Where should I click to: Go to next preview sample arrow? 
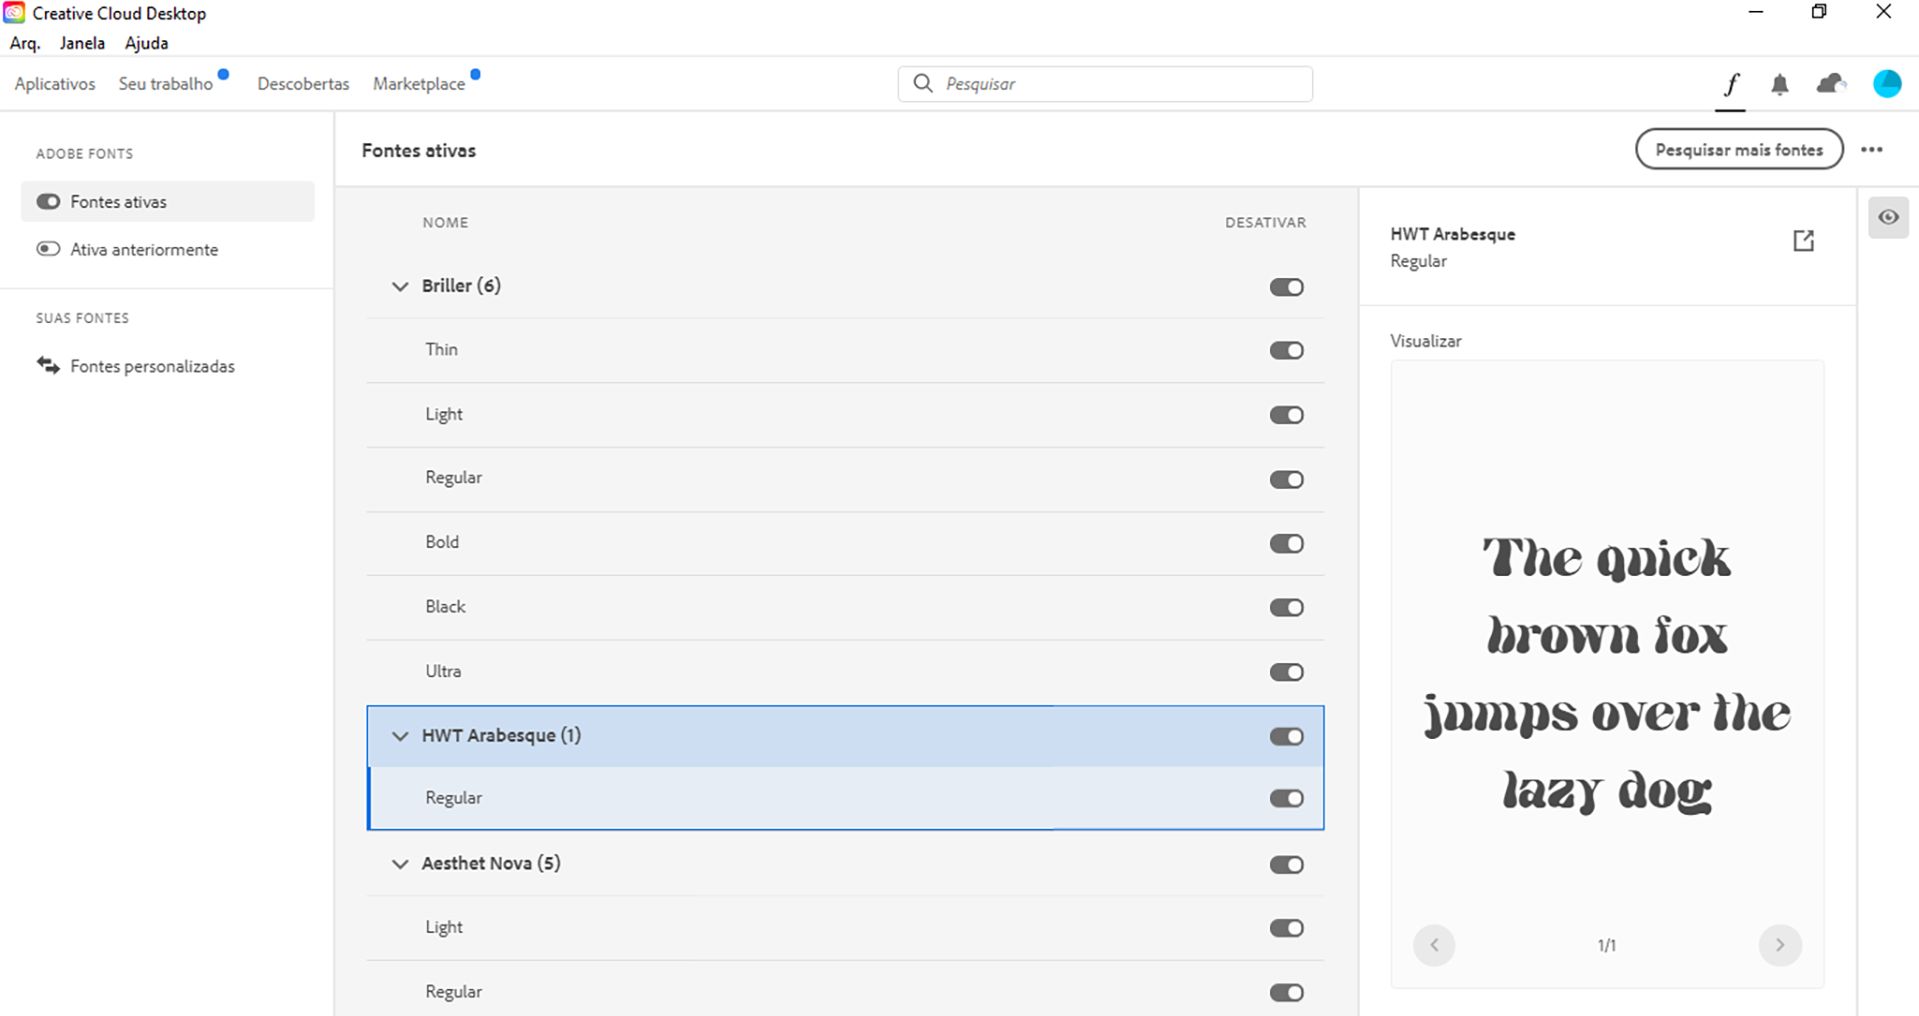[1780, 945]
